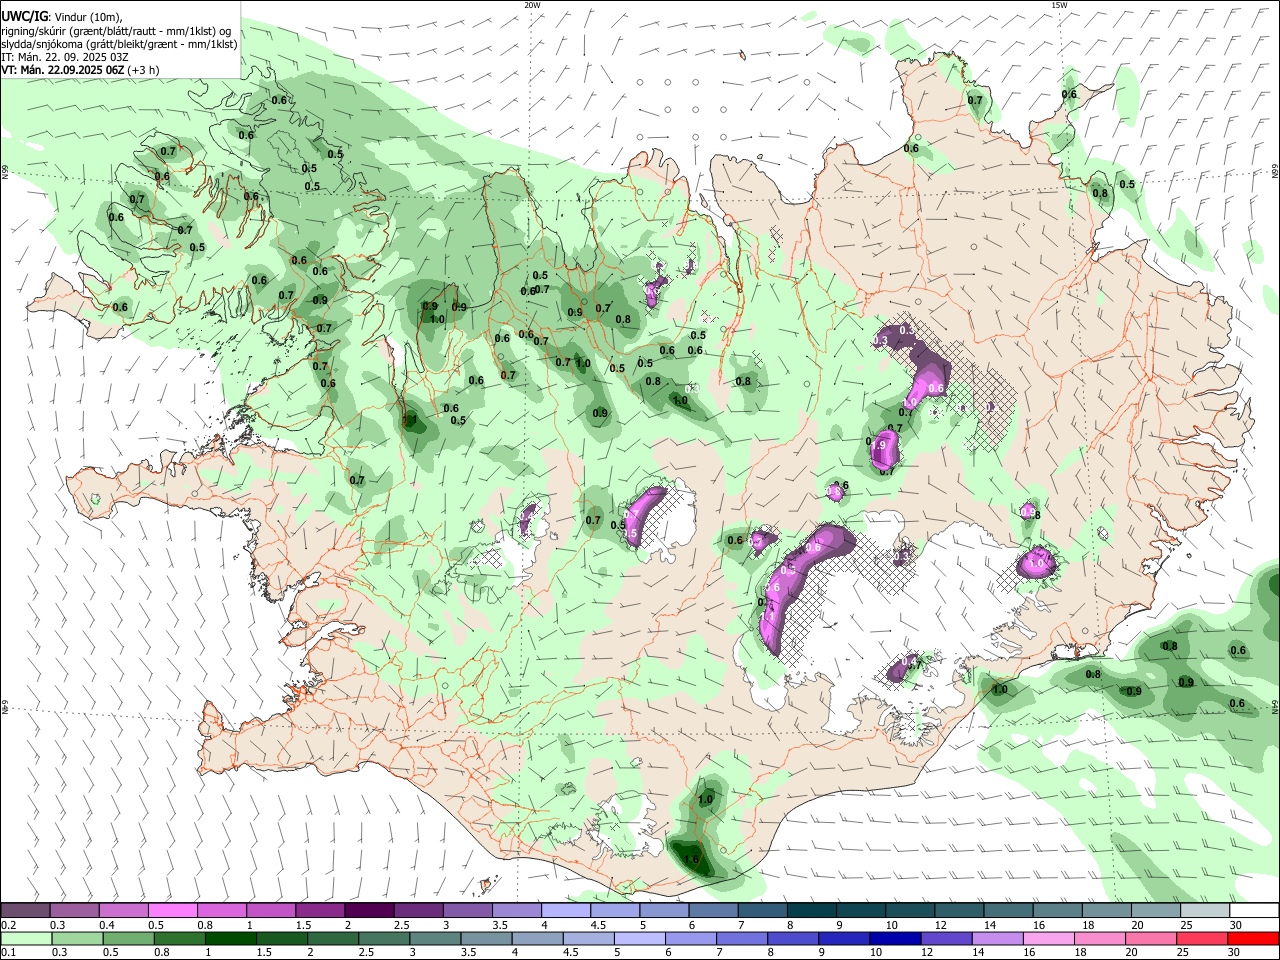Click the bright pink 0.5–0.8 snow legend swatch
Viewport: 1280px width, 960px height.
173,910
